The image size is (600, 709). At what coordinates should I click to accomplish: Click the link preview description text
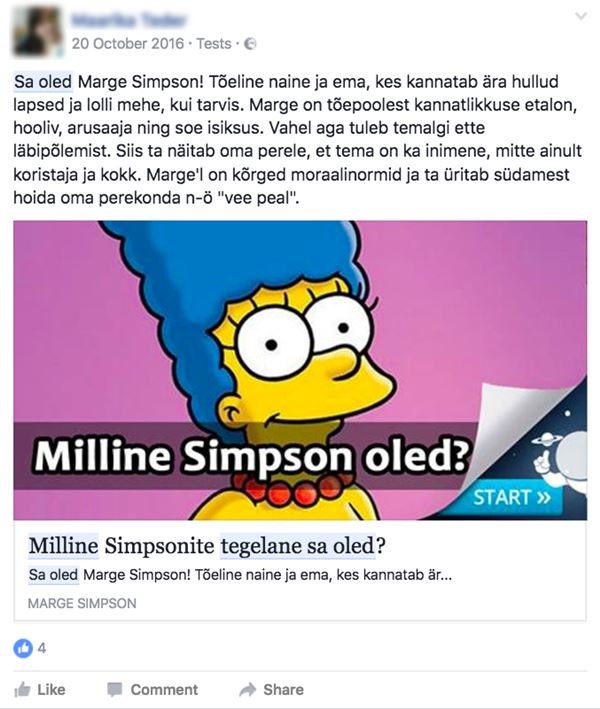point(240,575)
